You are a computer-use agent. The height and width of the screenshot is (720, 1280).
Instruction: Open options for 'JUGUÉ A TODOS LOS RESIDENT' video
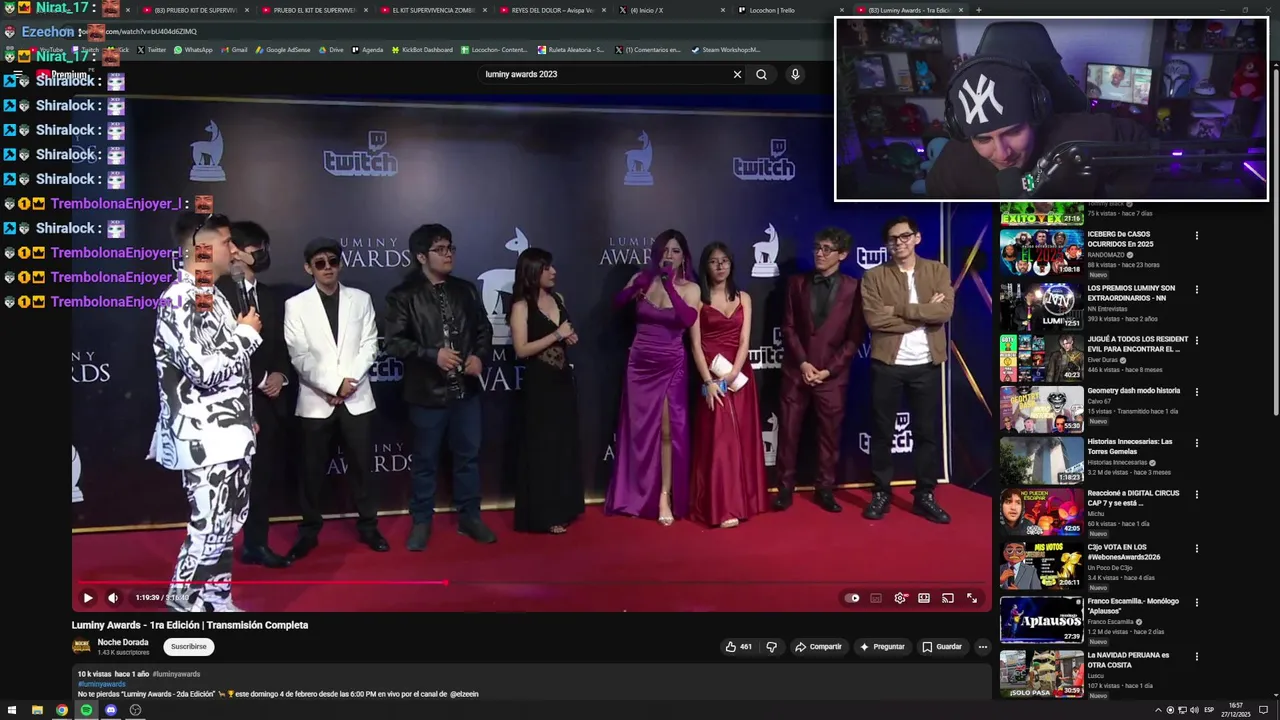pyautogui.click(x=1196, y=340)
